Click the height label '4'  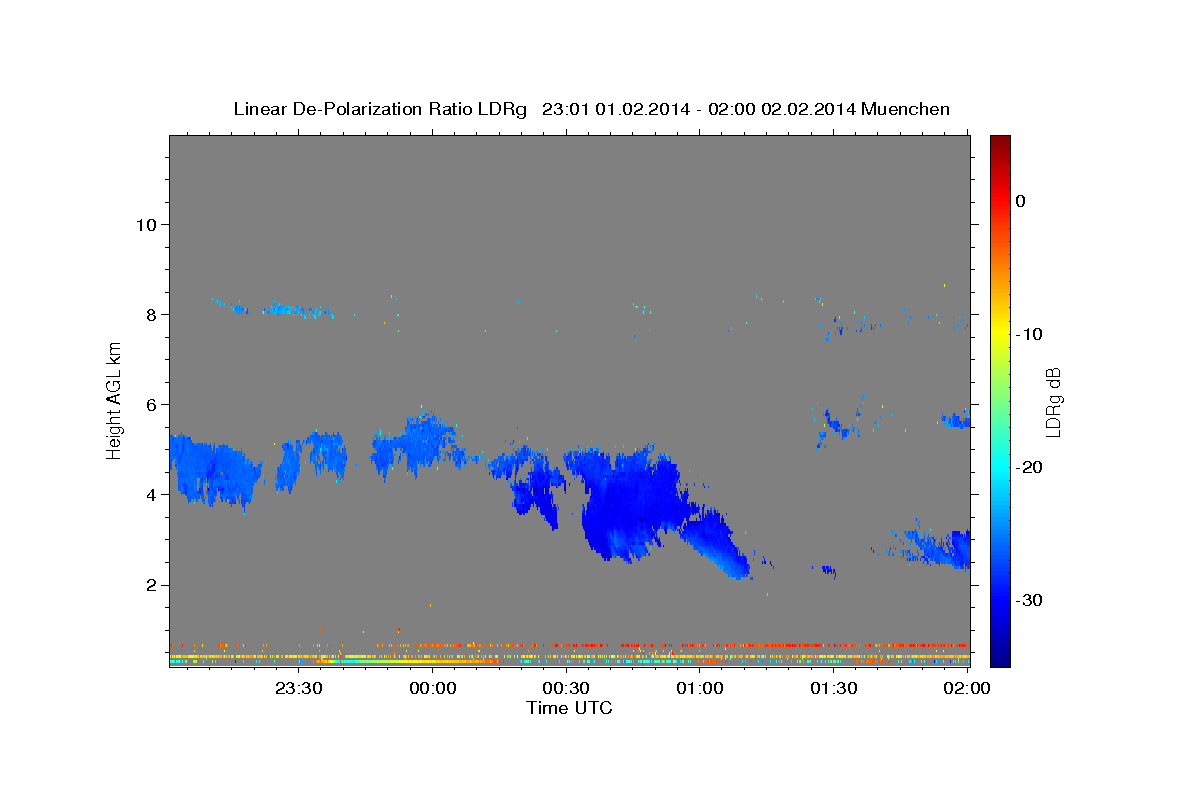coord(149,494)
